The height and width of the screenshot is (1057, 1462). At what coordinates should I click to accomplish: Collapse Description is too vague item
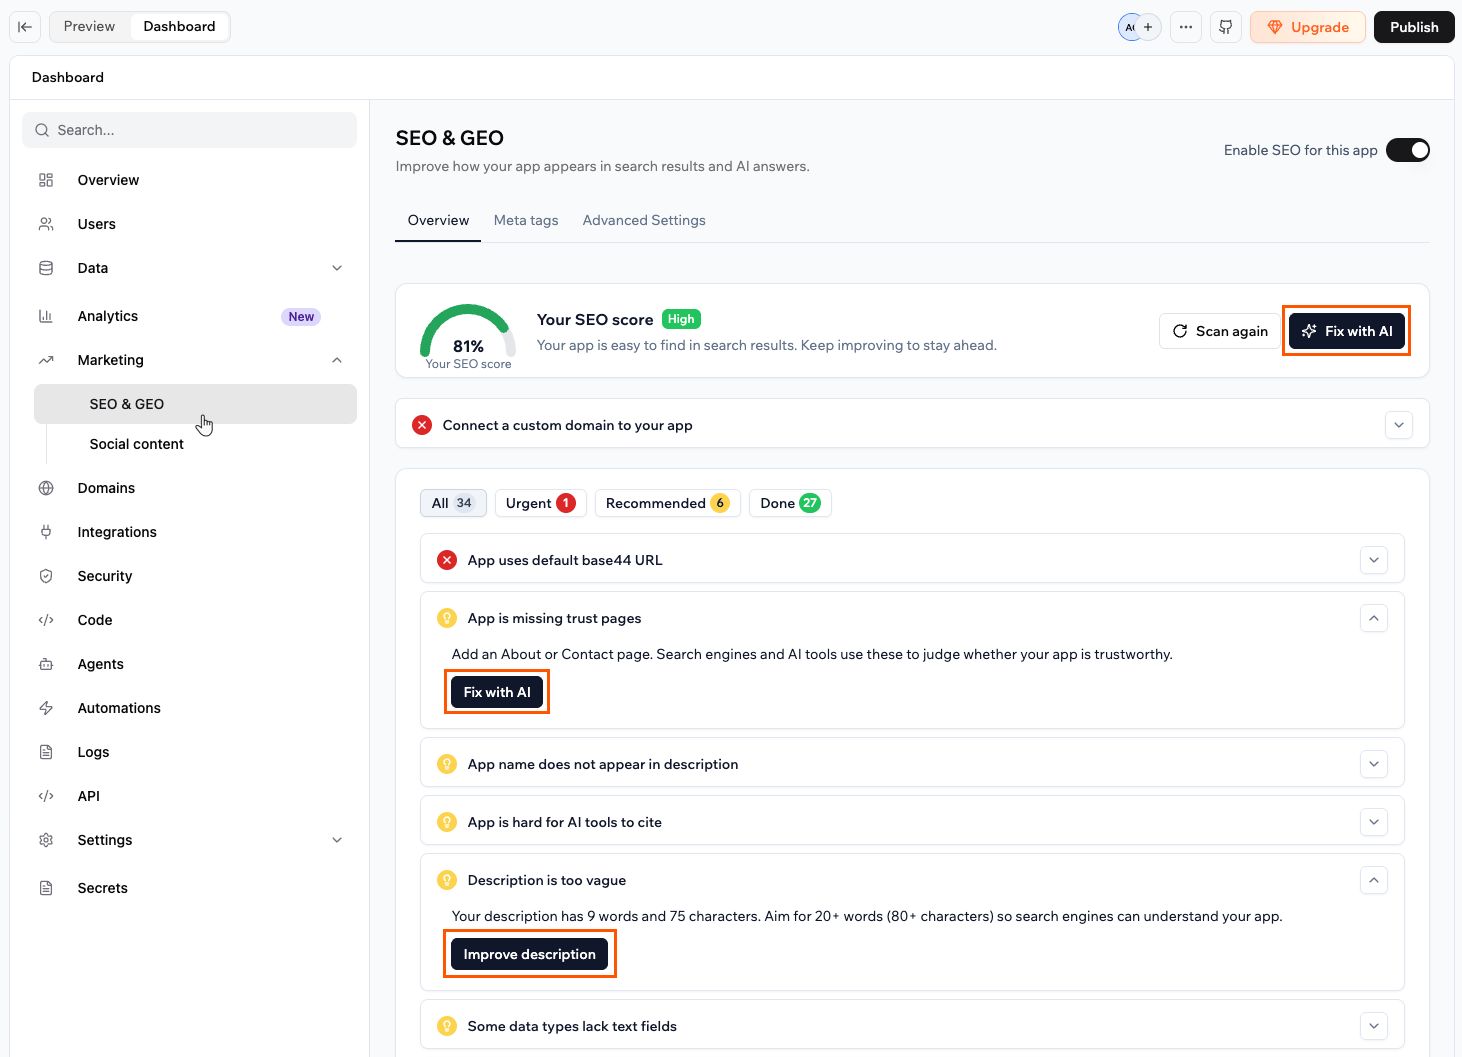click(x=1374, y=880)
